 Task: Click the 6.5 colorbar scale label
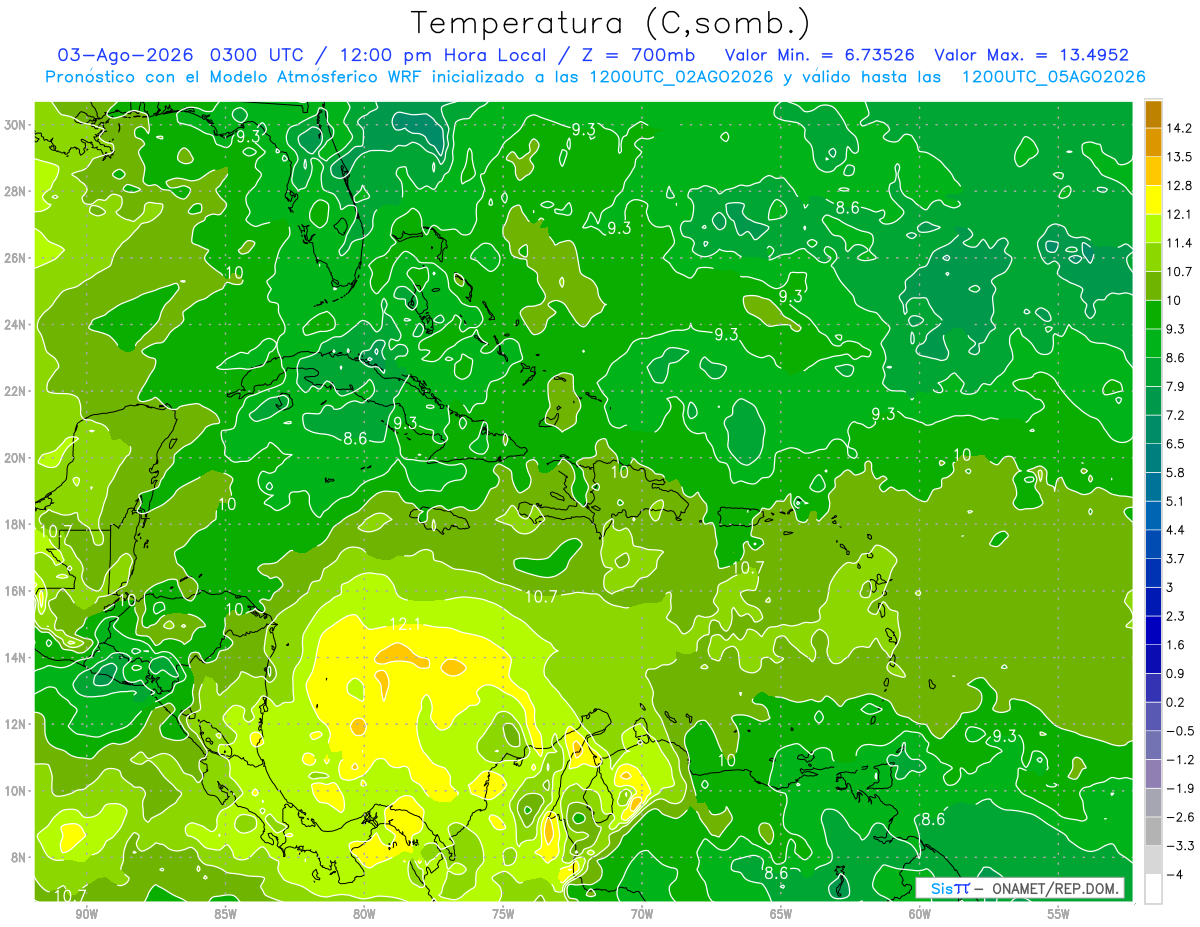point(1175,443)
